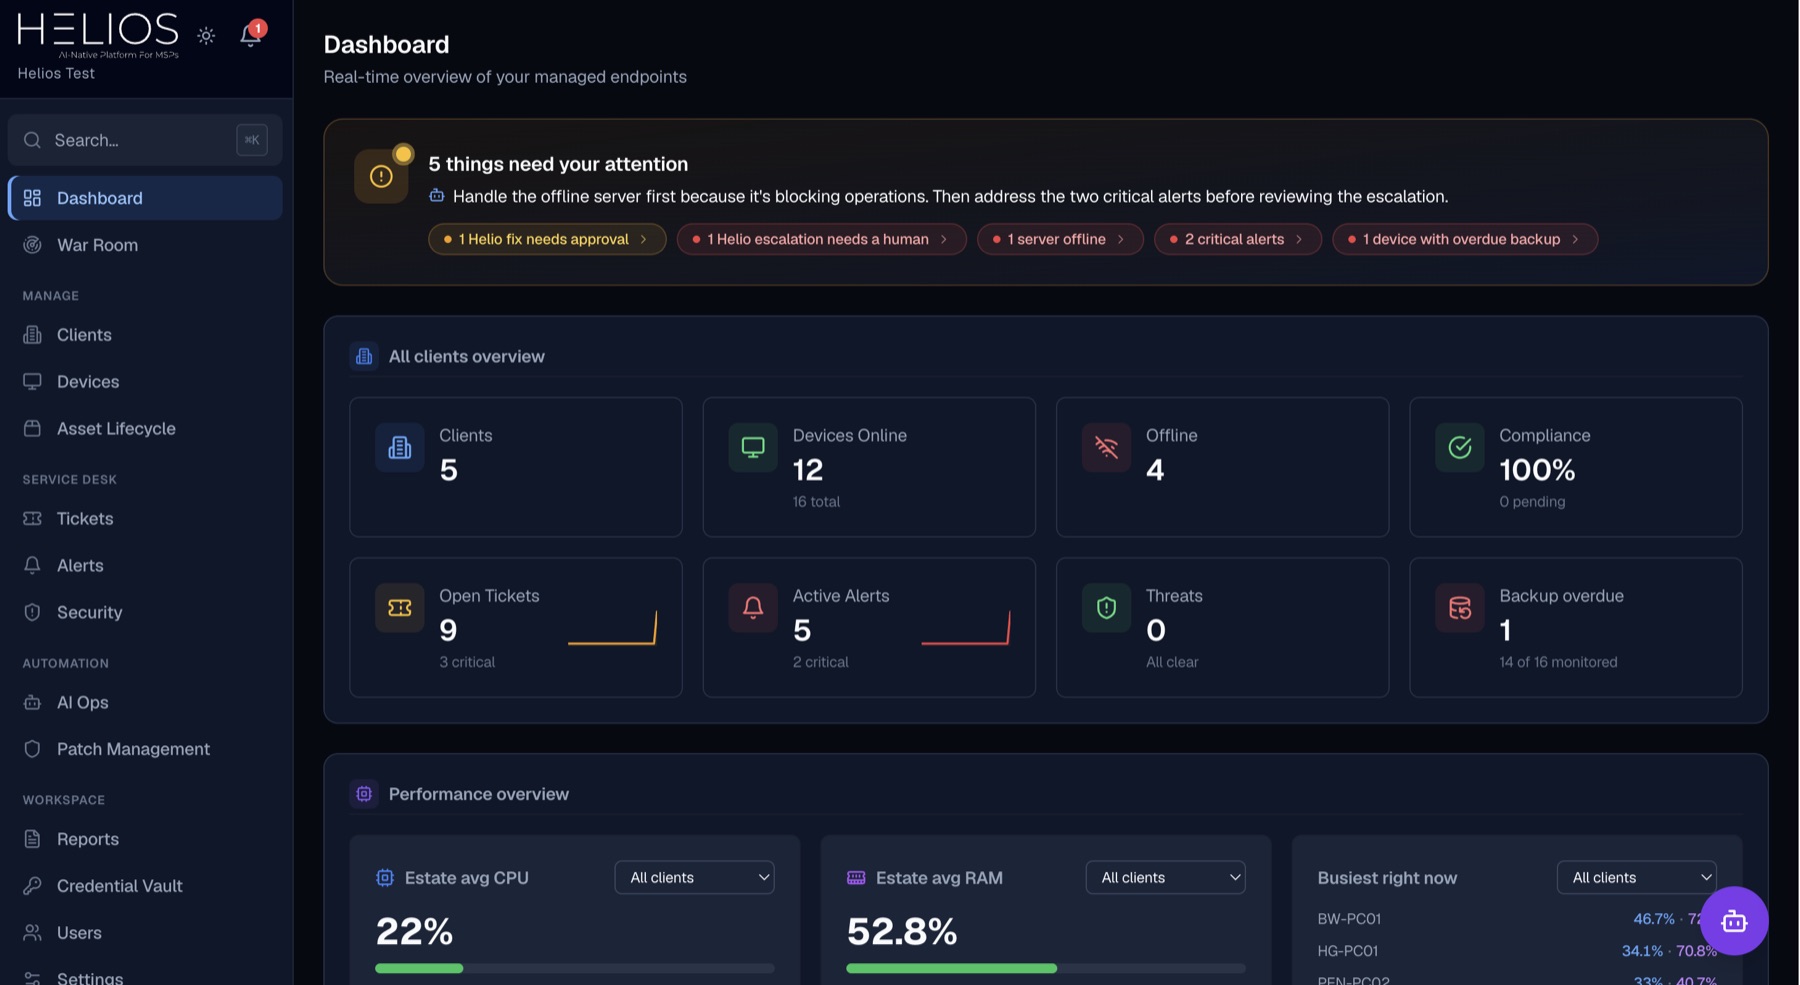Click '14 of 16 monitored' backup text
1800x985 pixels.
point(1558,662)
